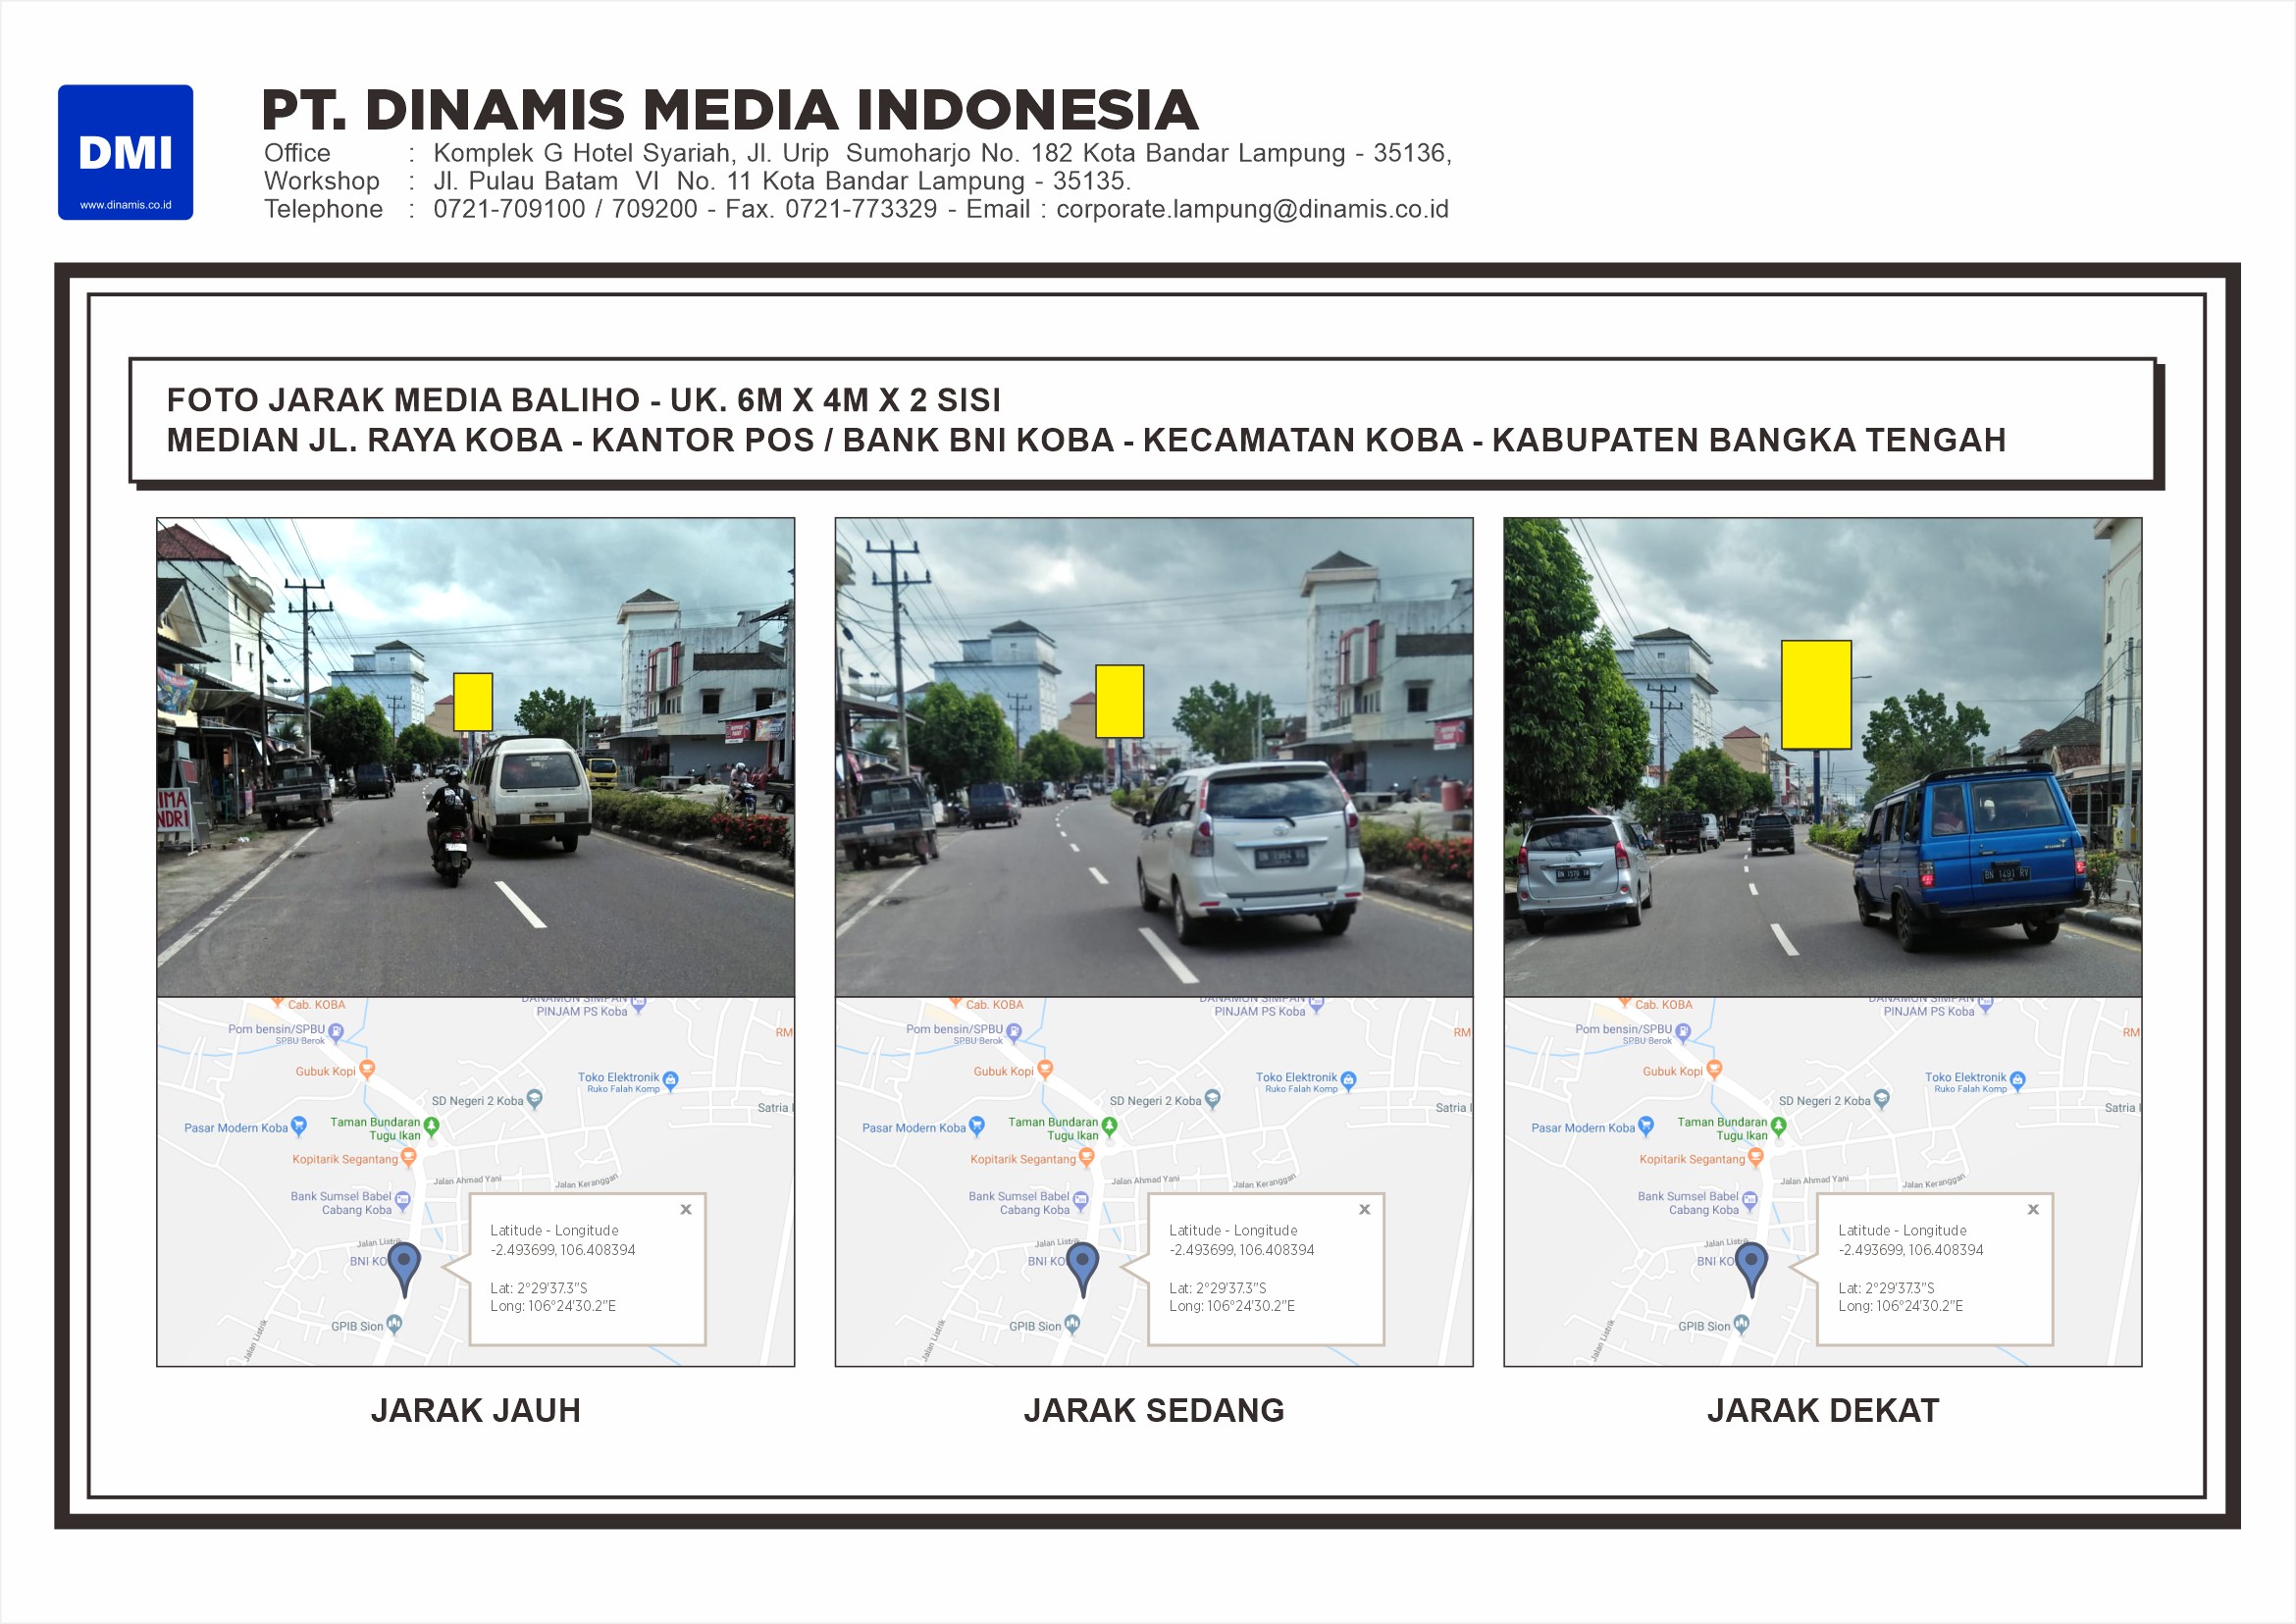This screenshot has width=2296, height=1624.
Task: Click the Pasar Modern Koba pin in Jarak Sedang map
Action: point(976,1127)
